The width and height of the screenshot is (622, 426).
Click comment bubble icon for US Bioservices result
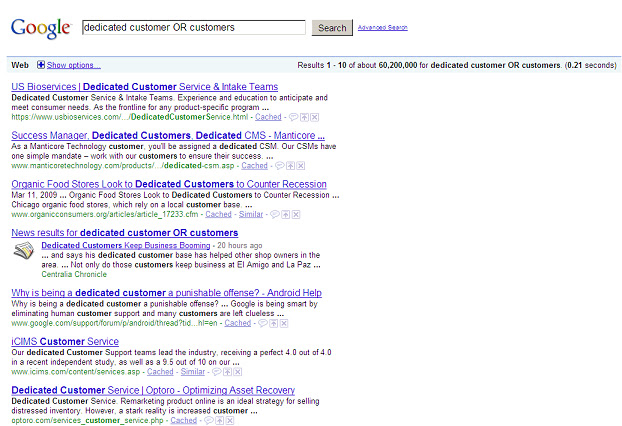tap(294, 117)
